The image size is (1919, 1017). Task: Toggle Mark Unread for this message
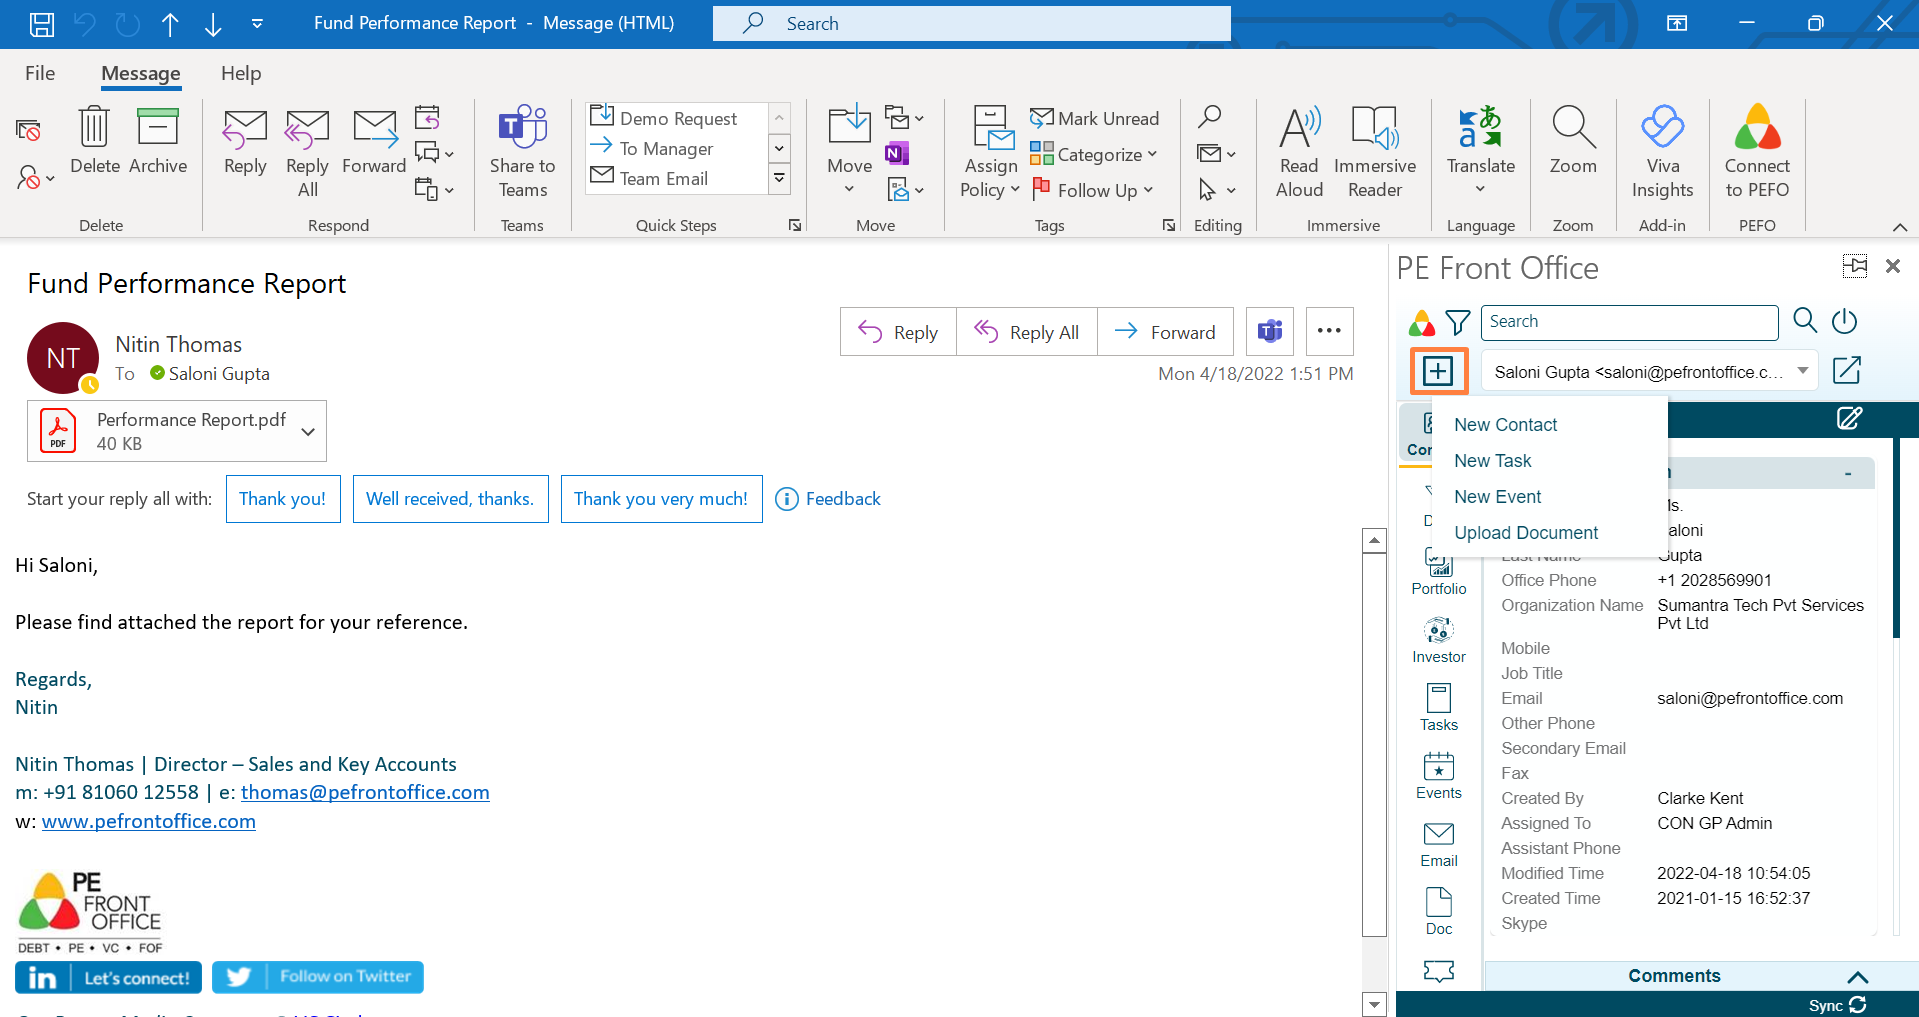pyautogui.click(x=1095, y=118)
